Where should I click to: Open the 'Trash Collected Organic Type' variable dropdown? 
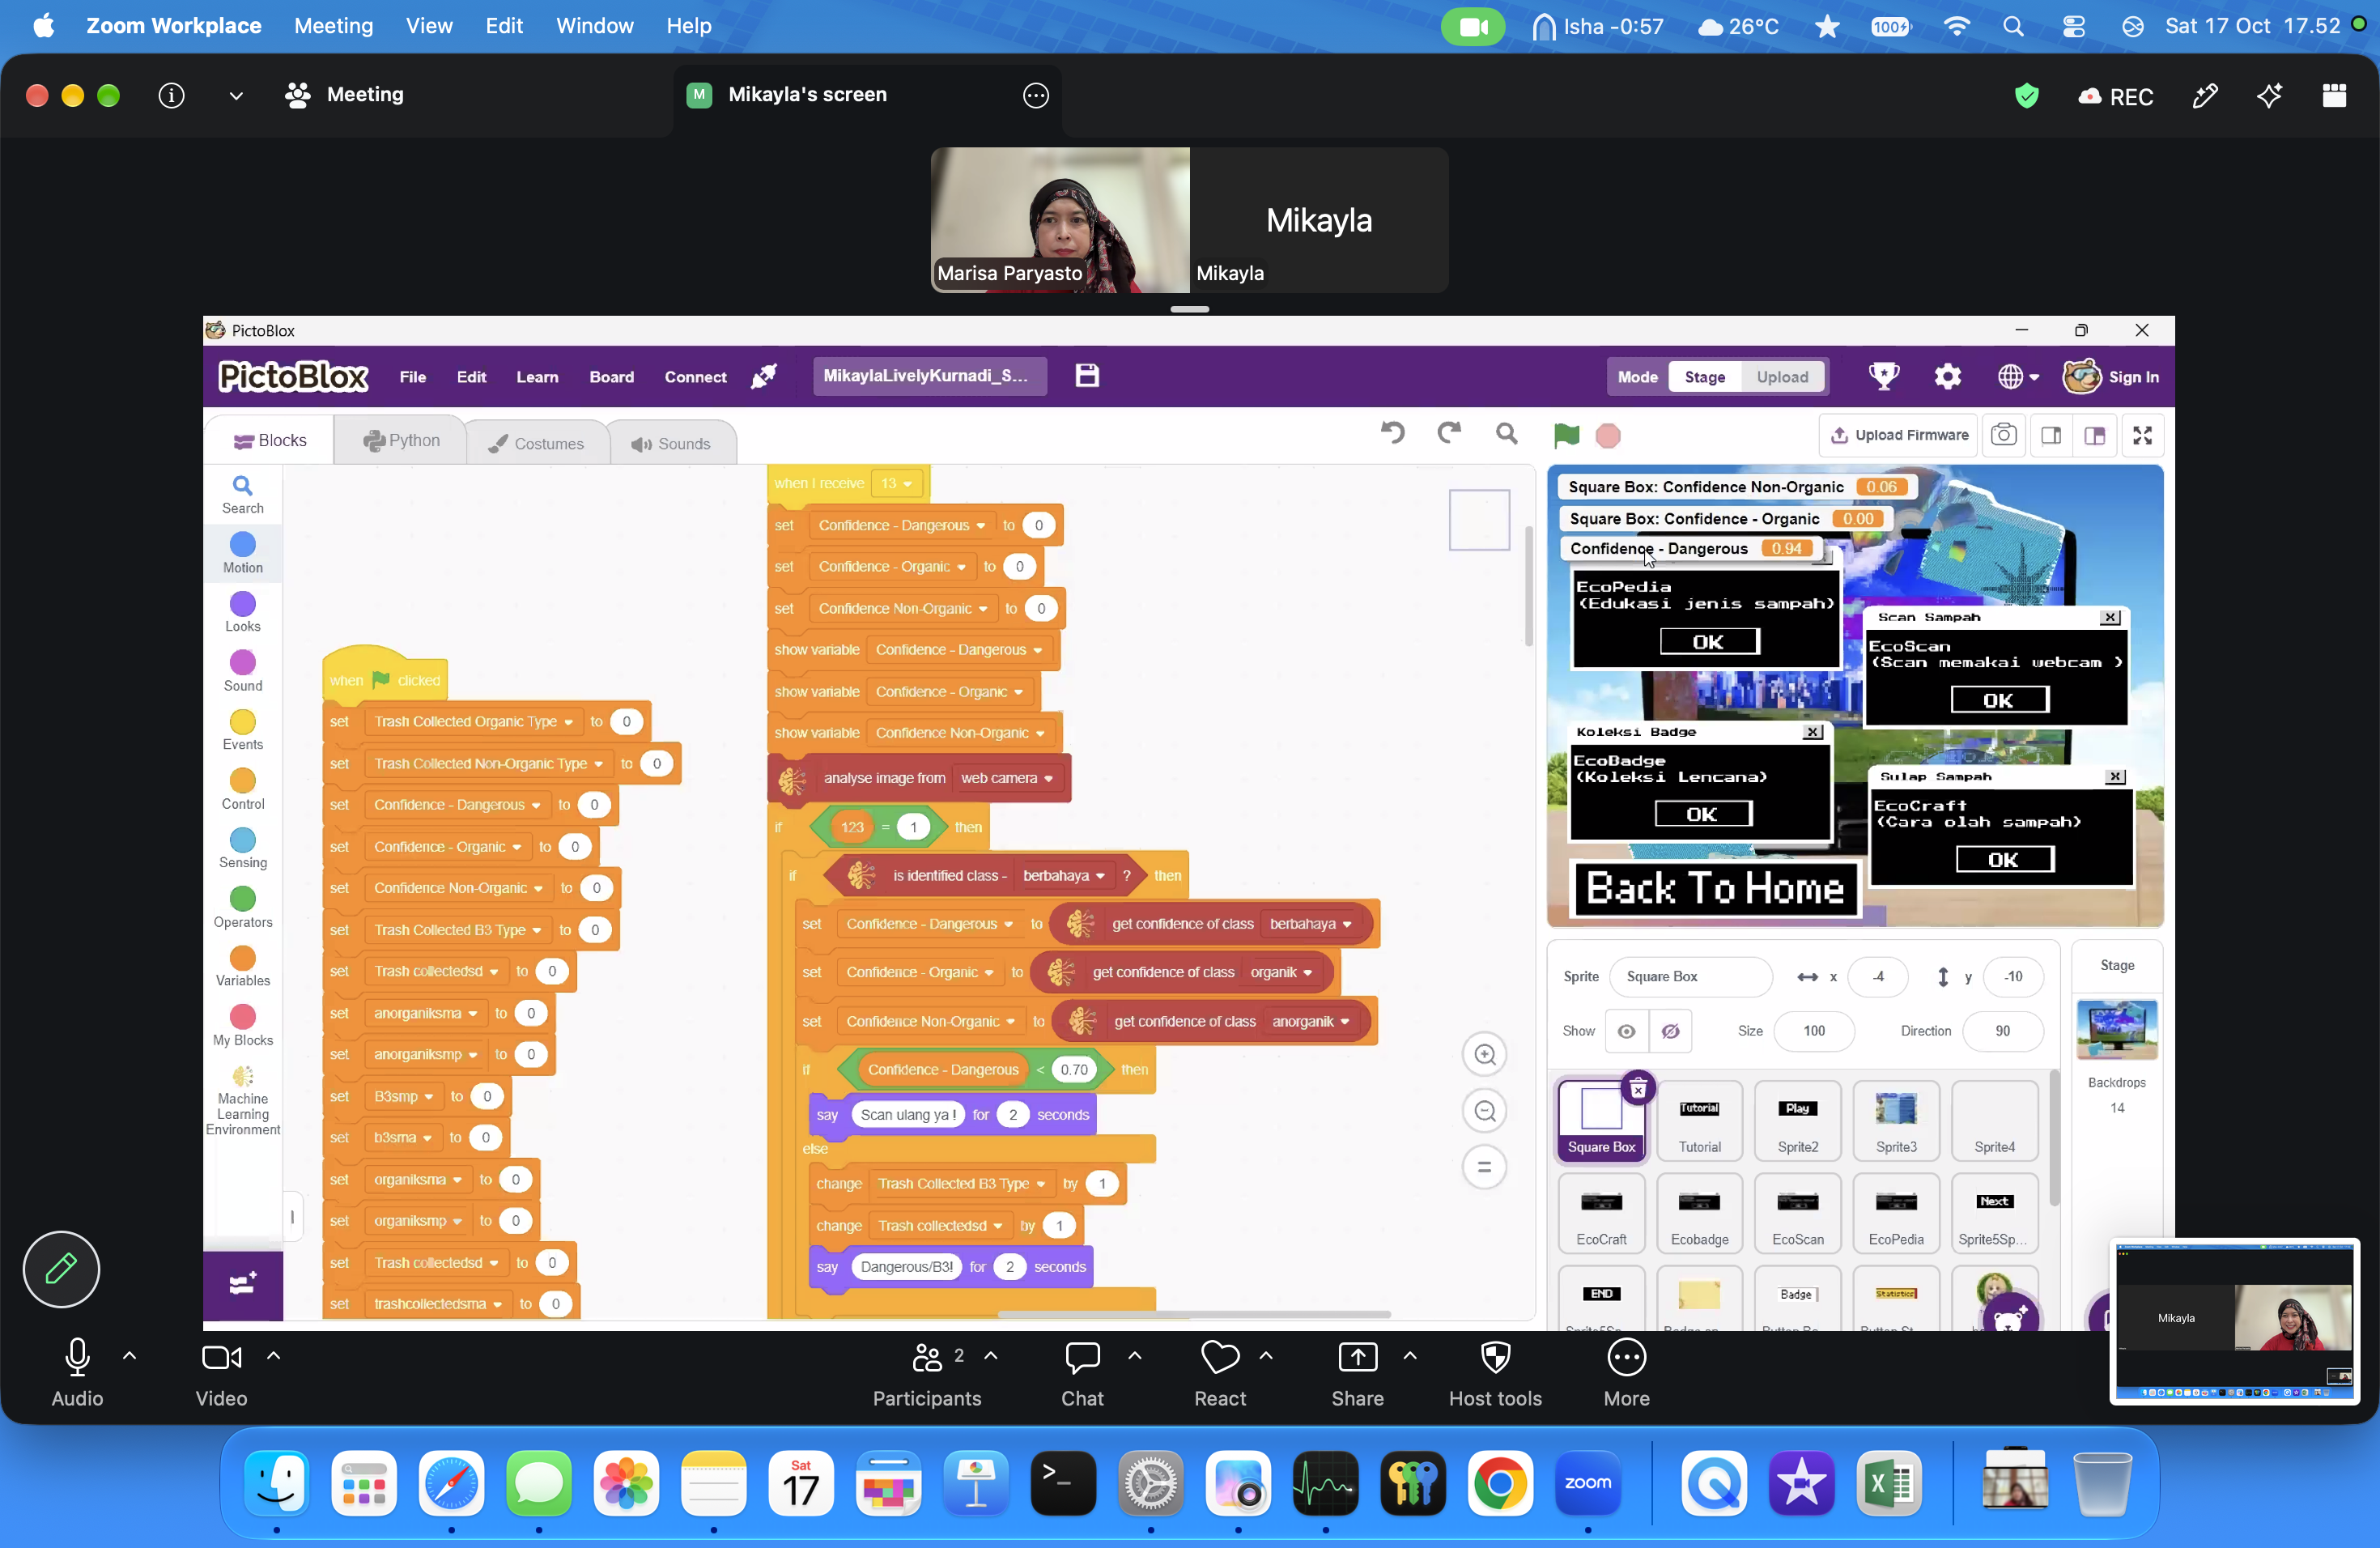pos(568,722)
